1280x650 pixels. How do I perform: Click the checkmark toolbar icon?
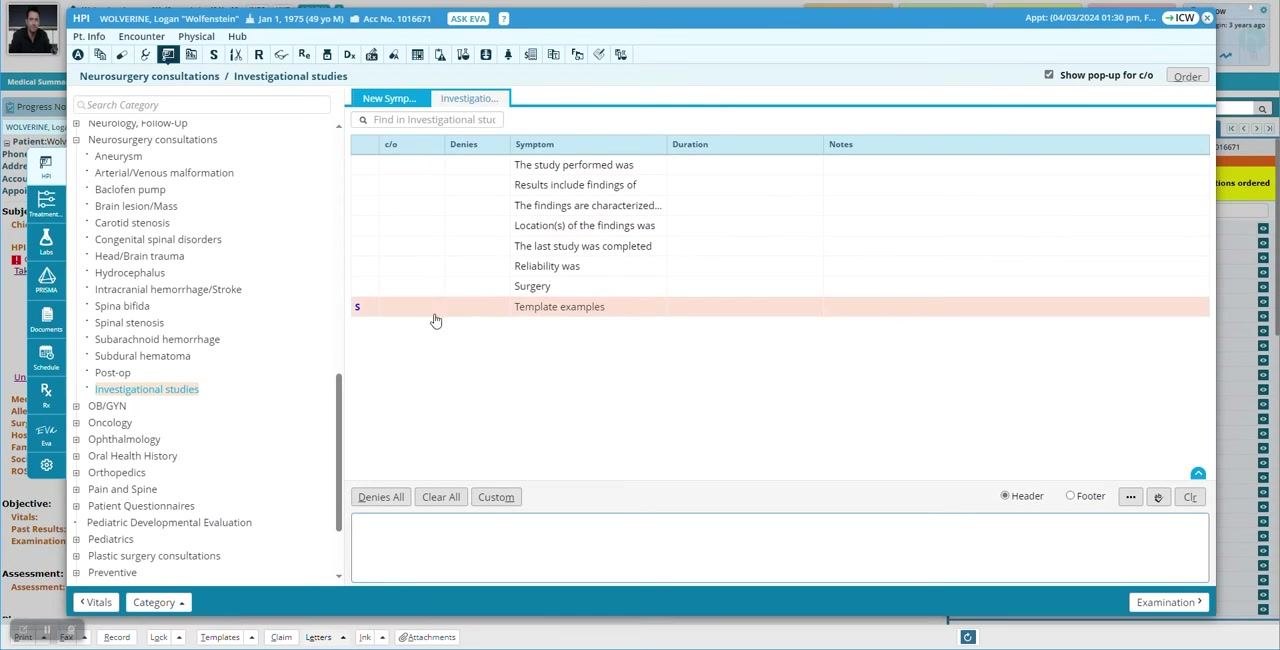click(x=599, y=54)
